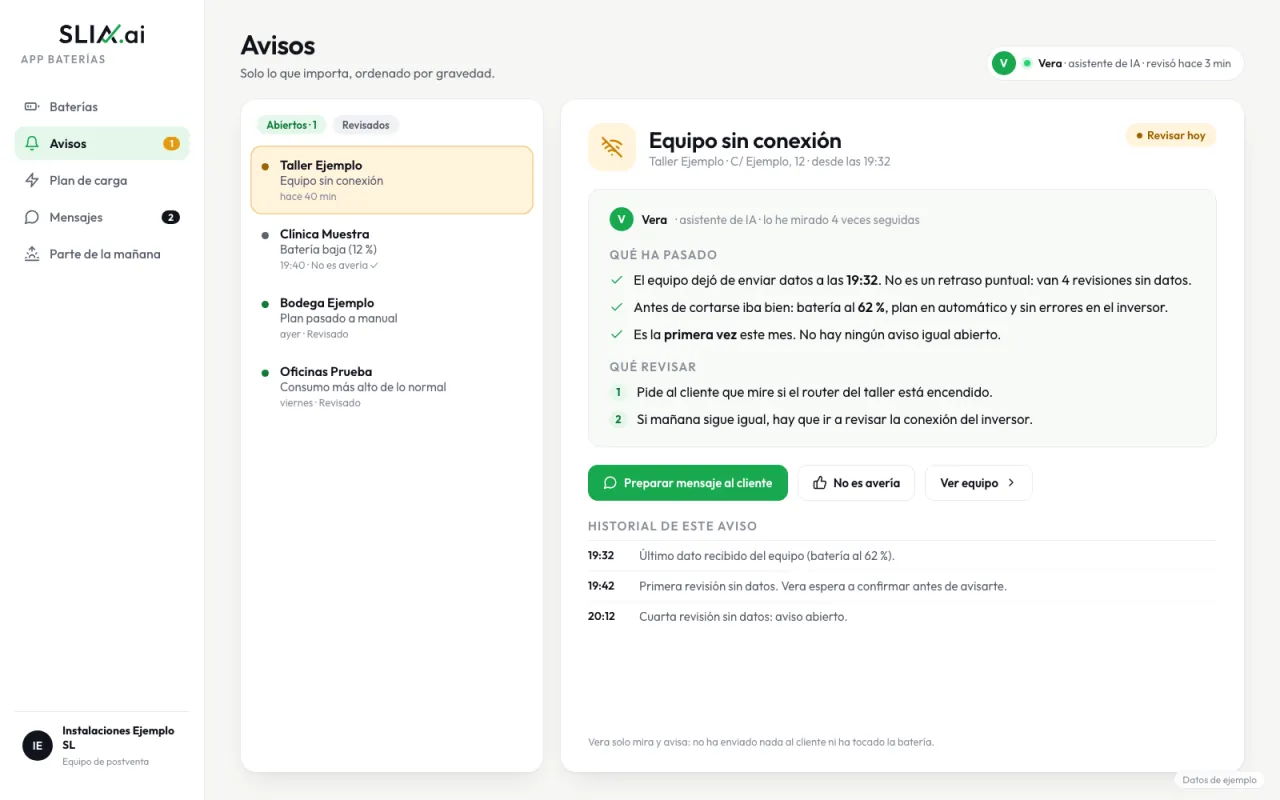Click the battery icon beside Baterías

pos(32,107)
